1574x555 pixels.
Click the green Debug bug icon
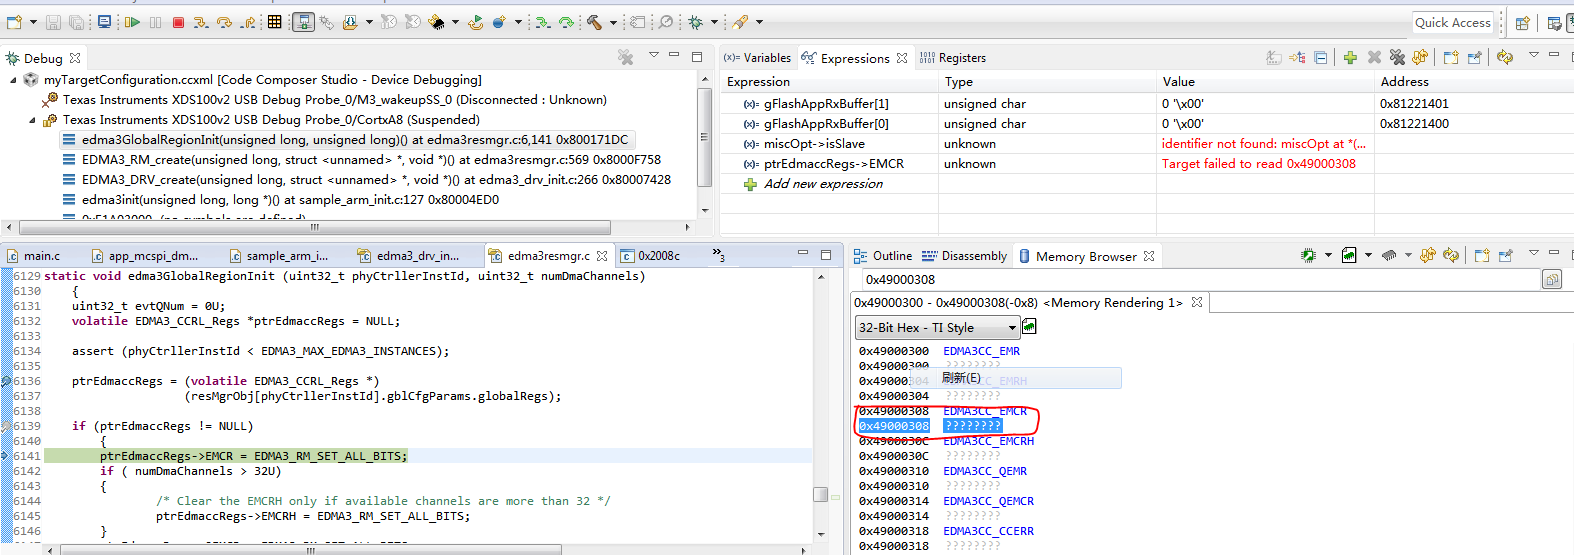tap(695, 22)
